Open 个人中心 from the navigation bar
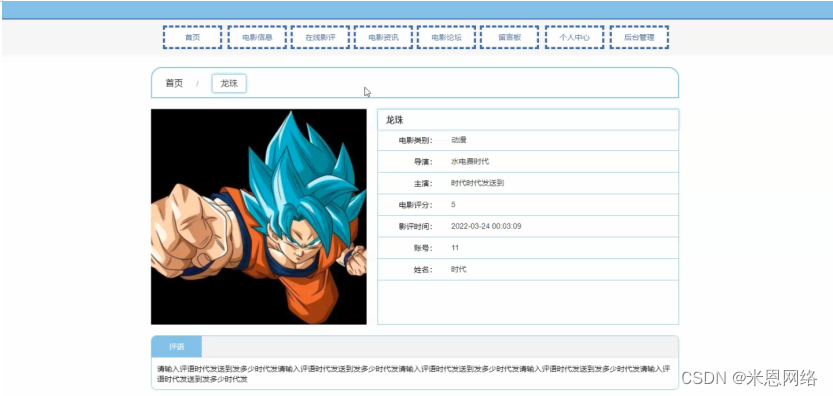This screenshot has width=833, height=396. coord(574,37)
